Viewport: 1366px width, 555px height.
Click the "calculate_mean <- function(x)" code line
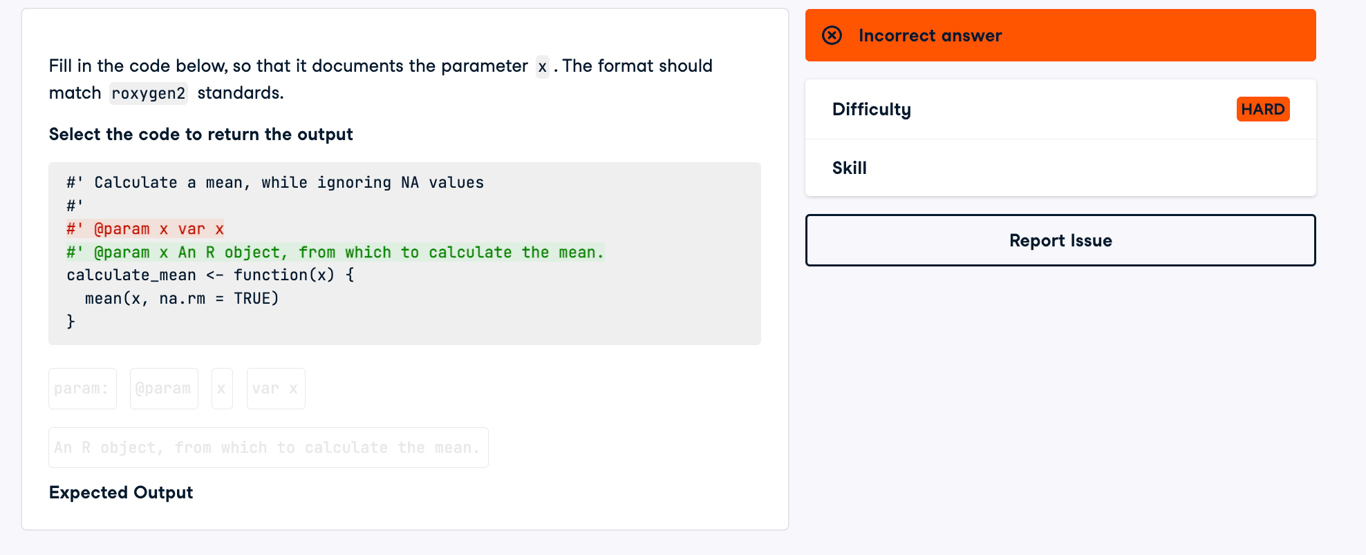point(211,275)
